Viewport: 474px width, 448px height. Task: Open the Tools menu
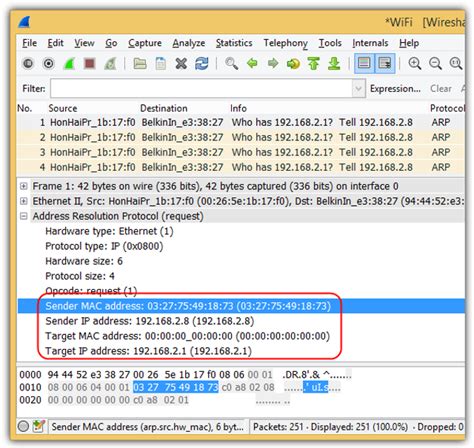point(330,43)
